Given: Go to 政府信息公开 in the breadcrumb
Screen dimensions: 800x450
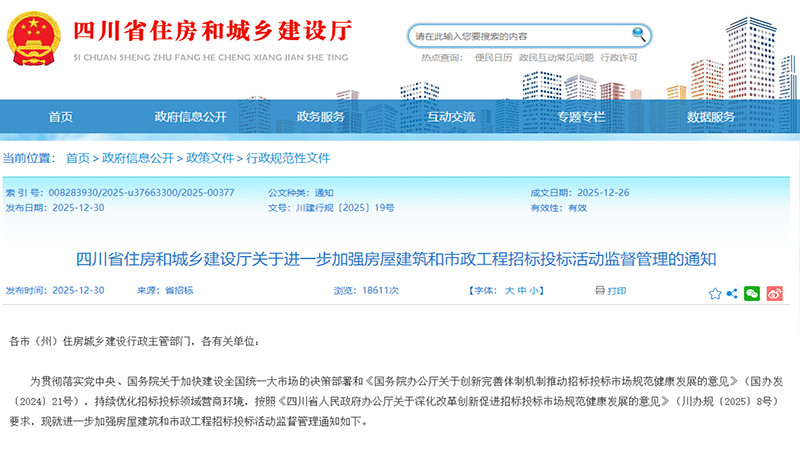Looking at the screenshot, I should click(x=138, y=158).
